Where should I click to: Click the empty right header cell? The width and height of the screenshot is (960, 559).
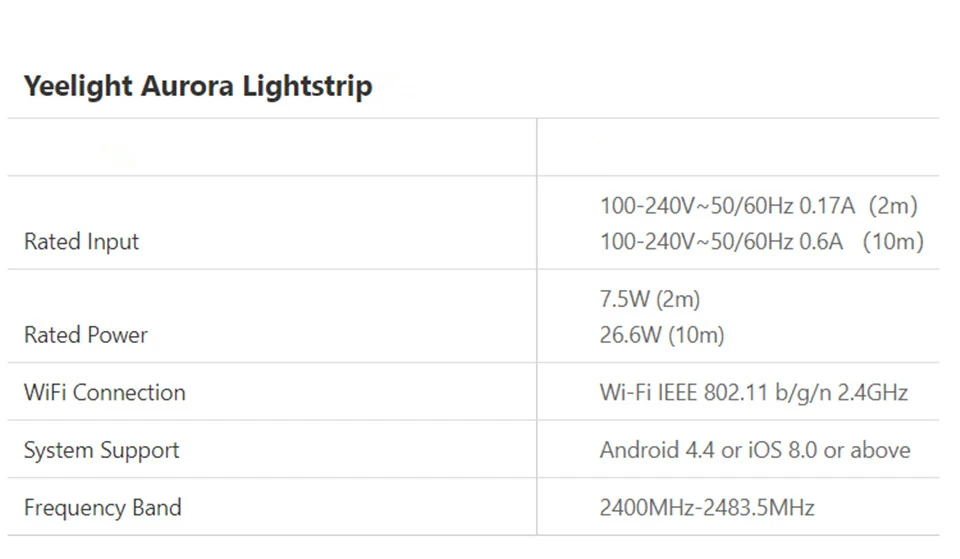point(738,148)
